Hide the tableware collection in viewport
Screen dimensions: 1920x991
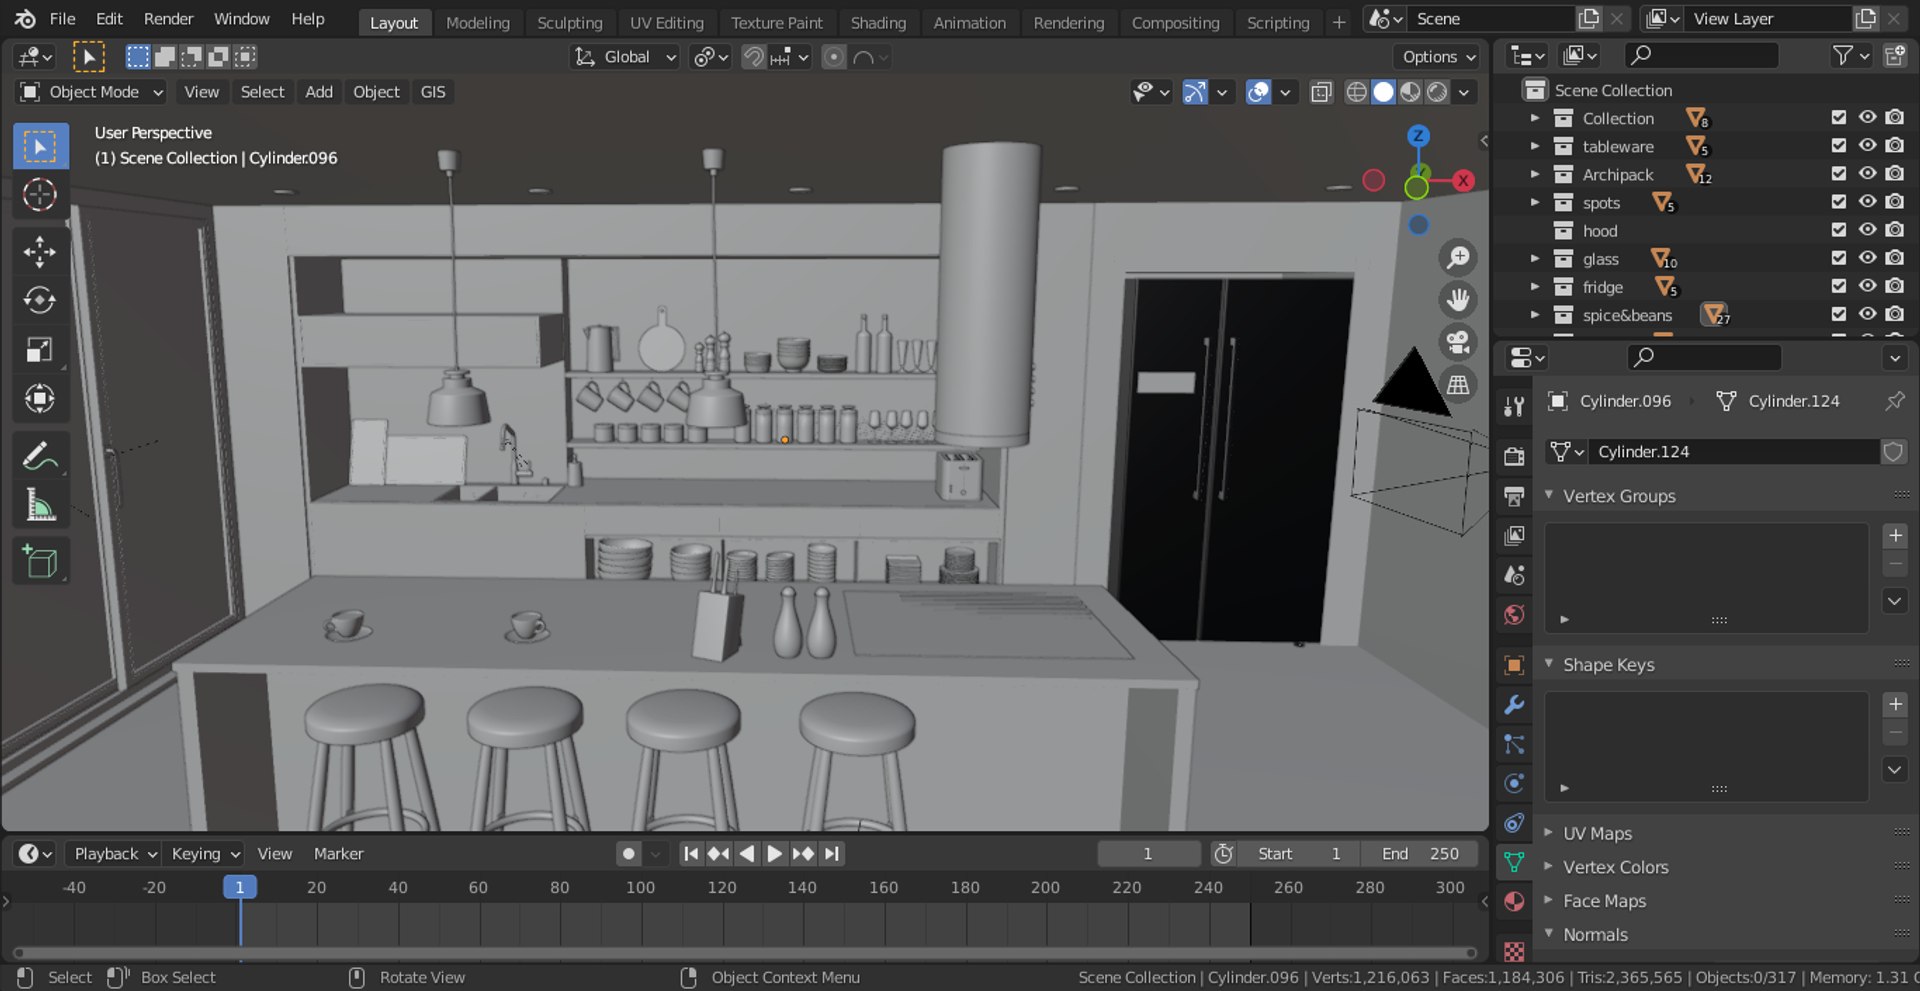1866,146
